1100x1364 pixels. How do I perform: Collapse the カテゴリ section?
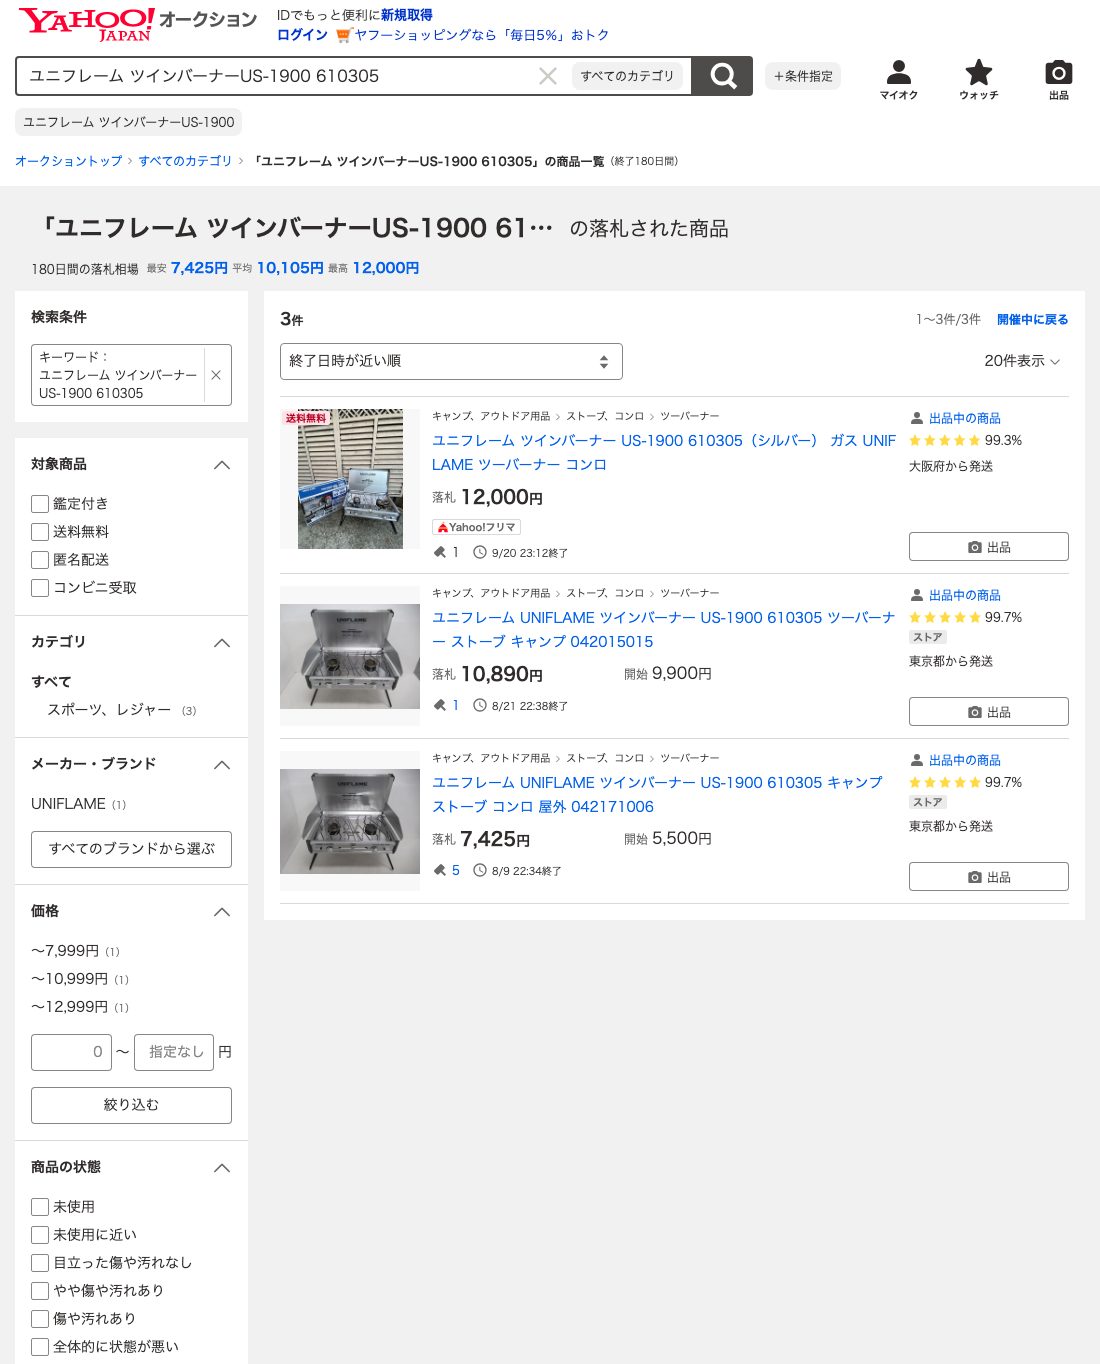coord(222,643)
